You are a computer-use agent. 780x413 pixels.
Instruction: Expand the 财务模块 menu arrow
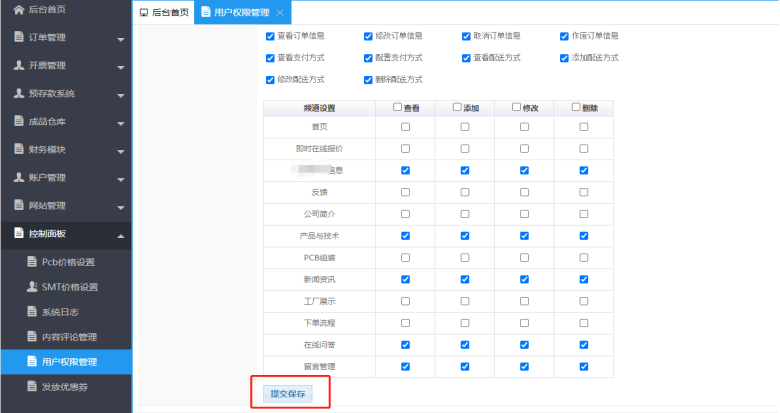coord(121,151)
